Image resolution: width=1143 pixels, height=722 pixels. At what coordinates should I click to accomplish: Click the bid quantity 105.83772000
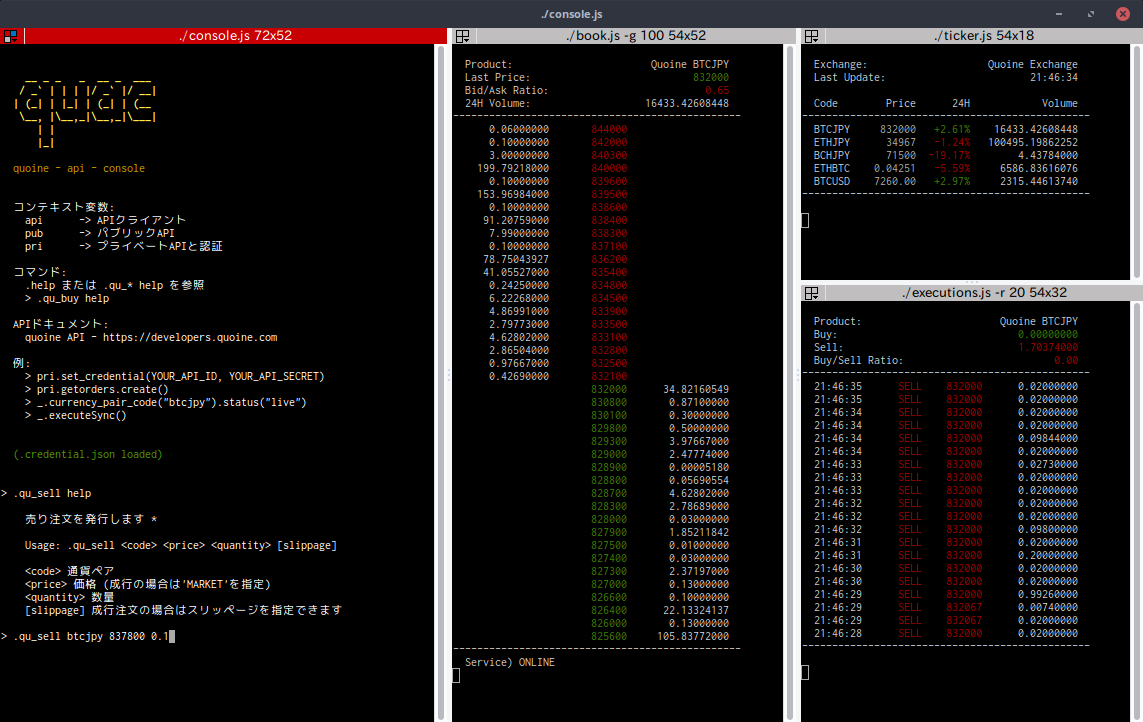tap(693, 637)
